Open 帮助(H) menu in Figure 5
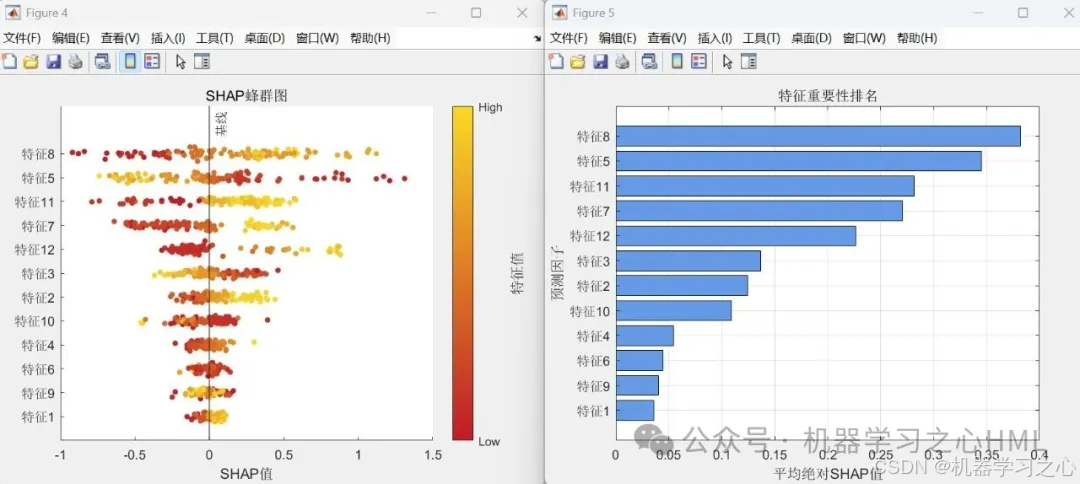 point(917,39)
